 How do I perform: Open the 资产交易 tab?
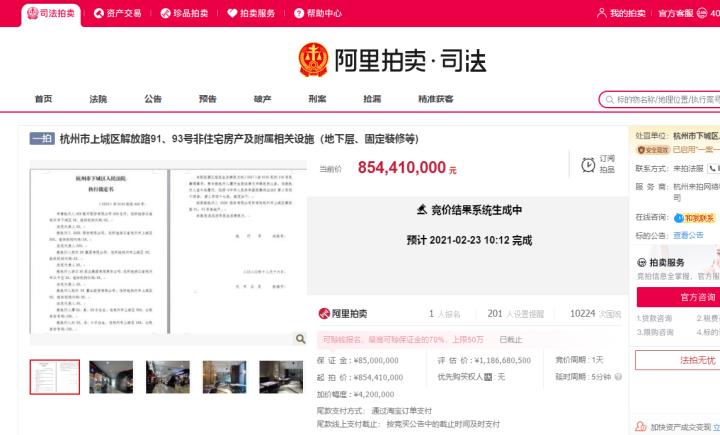click(x=118, y=13)
